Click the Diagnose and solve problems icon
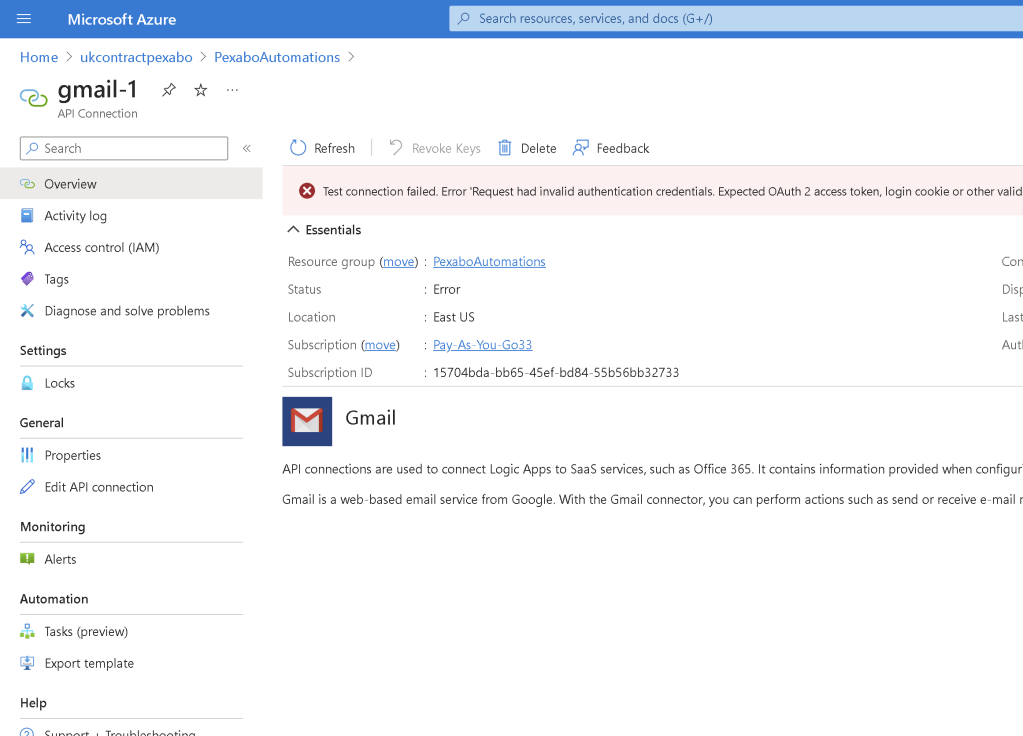Screen dimensions: 1023x736 pos(27,311)
